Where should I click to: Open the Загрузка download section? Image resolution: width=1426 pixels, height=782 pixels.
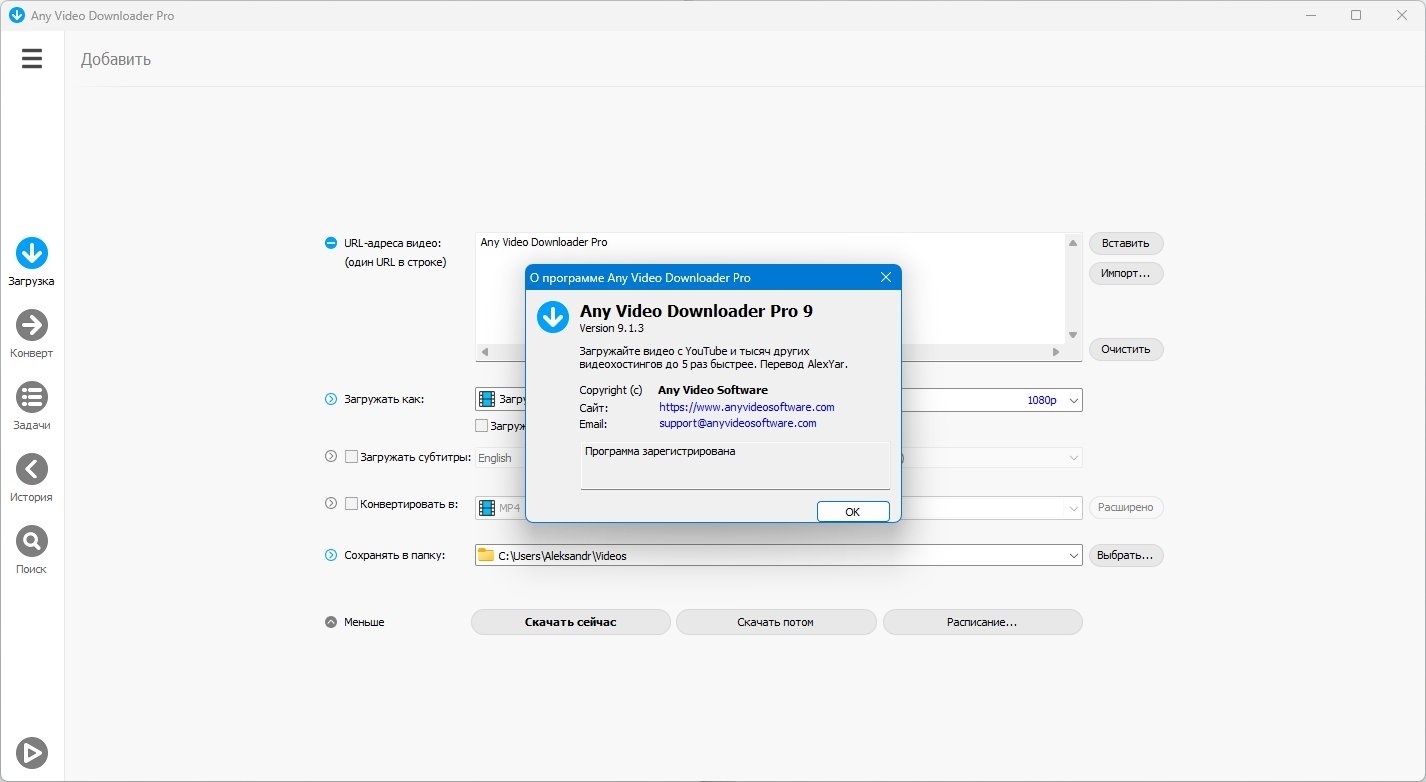[32, 262]
